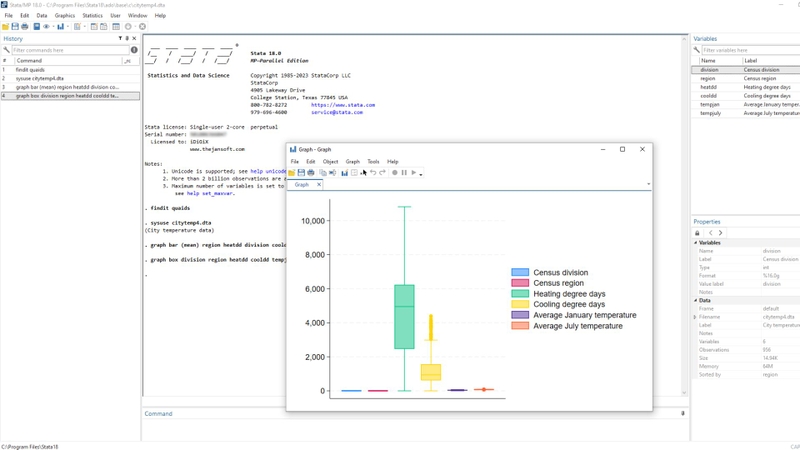Click the Graph window bar-chart icon in main toolbar
This screenshot has height=450, width=800.
pos(60,27)
